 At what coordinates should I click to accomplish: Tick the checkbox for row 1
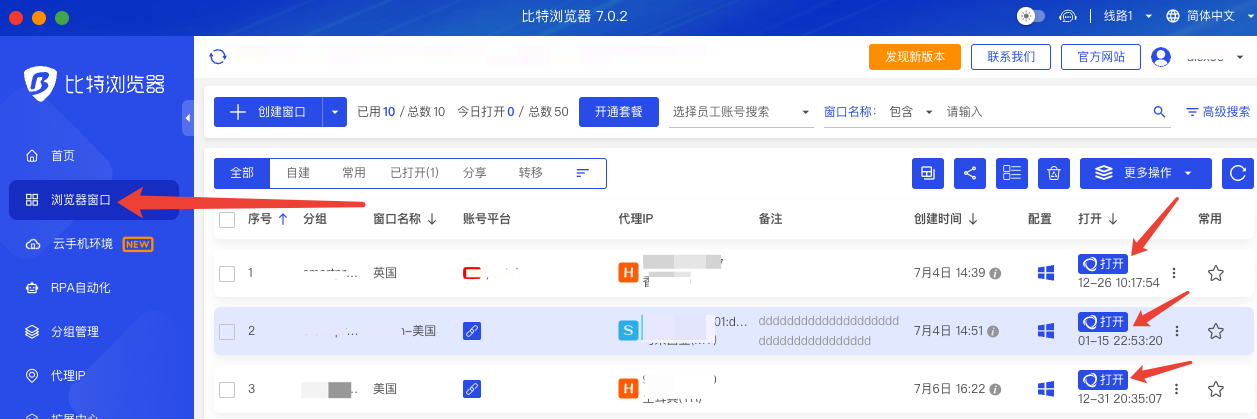[x=227, y=273]
